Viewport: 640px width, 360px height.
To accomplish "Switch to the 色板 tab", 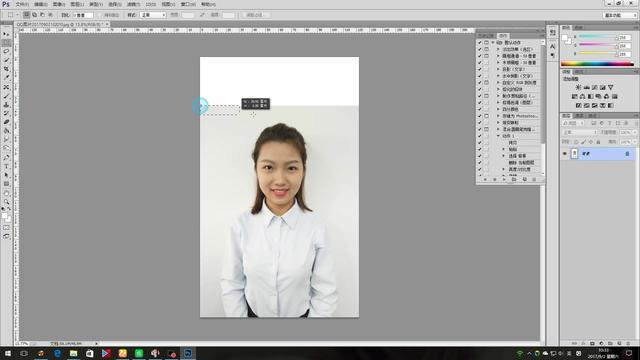I will [579, 28].
